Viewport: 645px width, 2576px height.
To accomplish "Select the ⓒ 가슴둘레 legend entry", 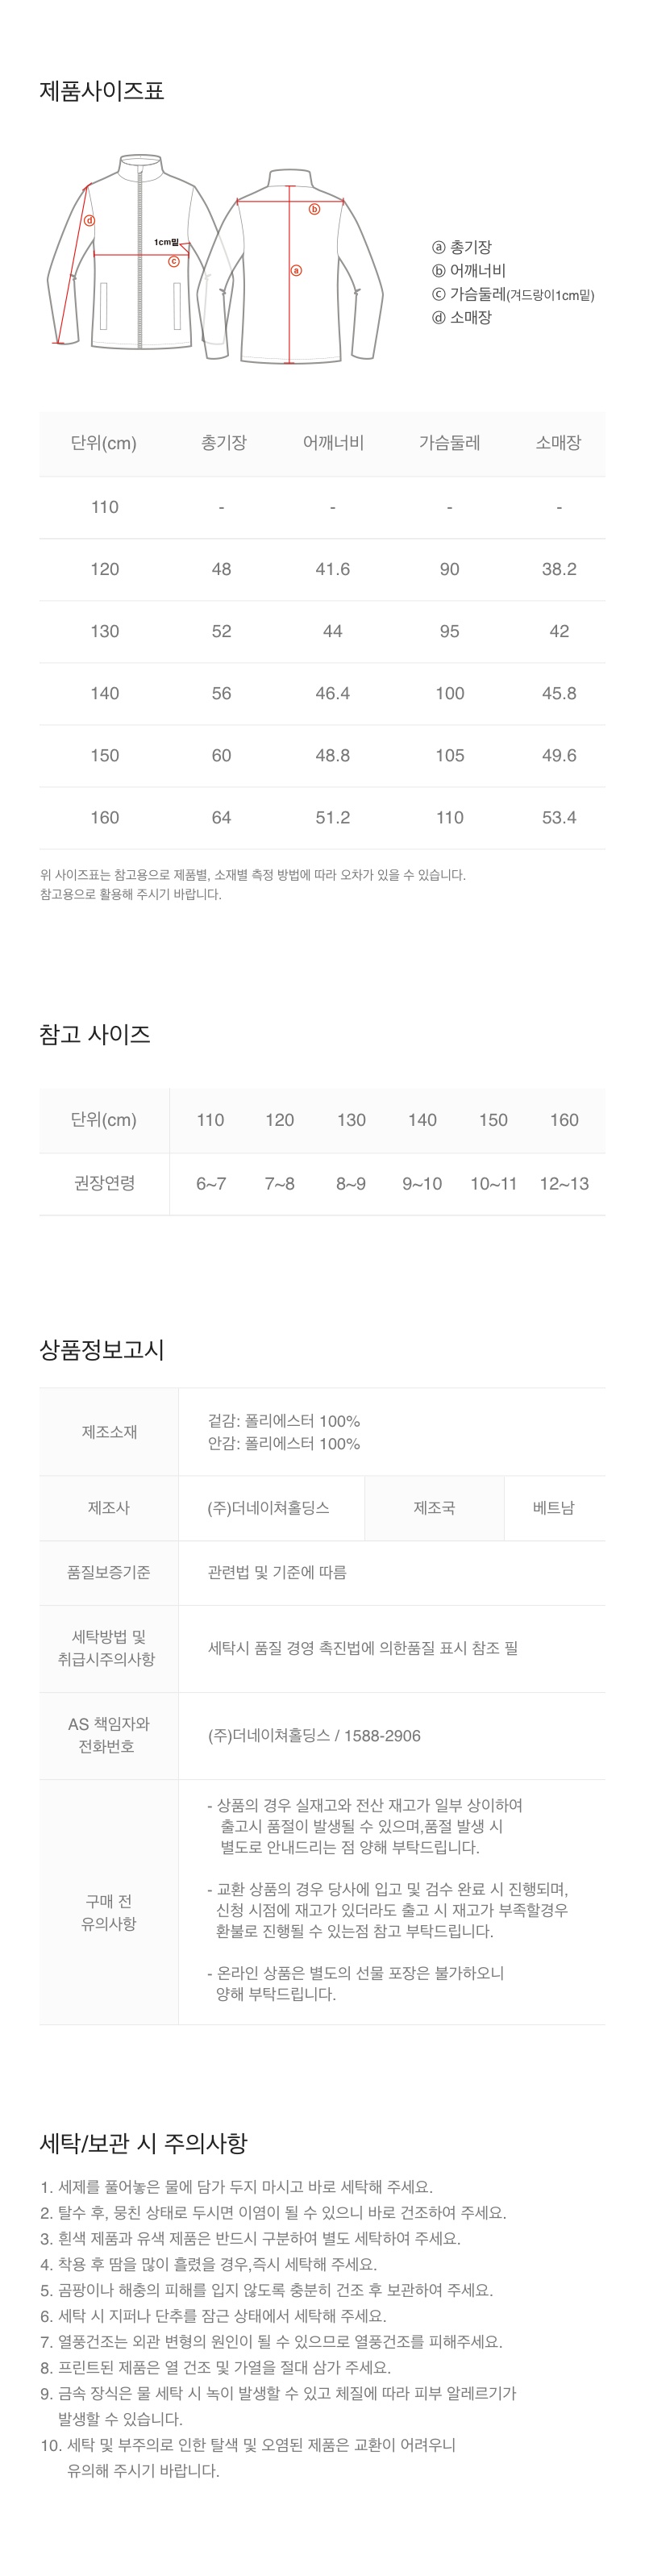I will click(512, 294).
